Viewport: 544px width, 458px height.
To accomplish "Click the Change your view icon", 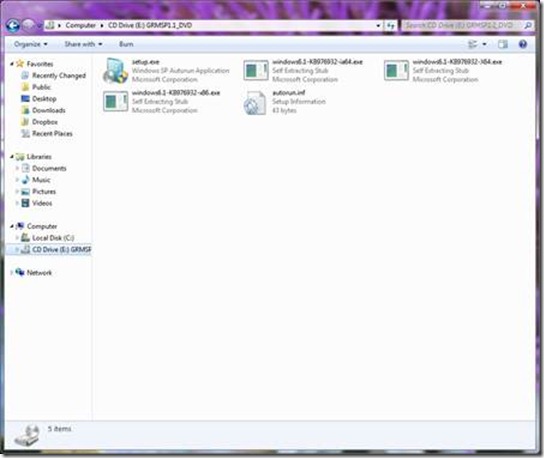I will point(473,44).
